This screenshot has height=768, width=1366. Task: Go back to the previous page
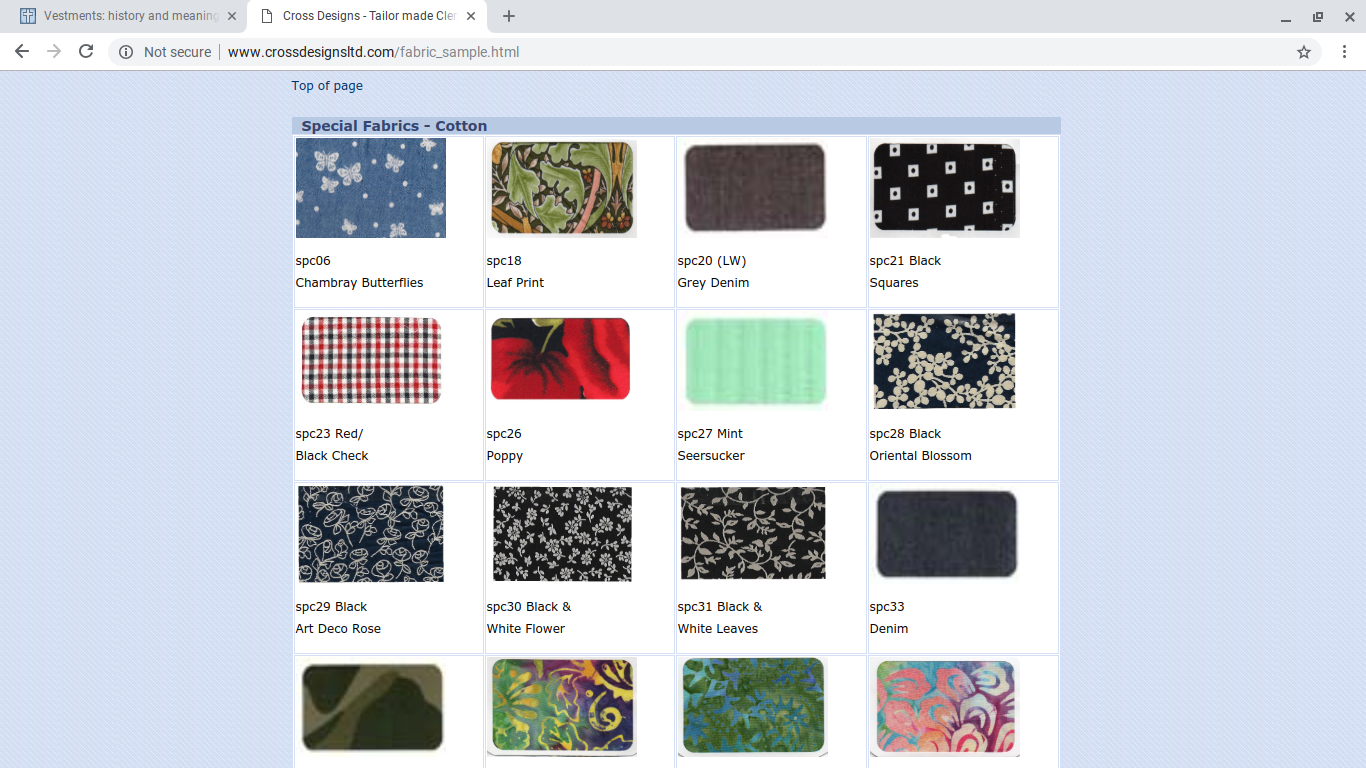(22, 52)
